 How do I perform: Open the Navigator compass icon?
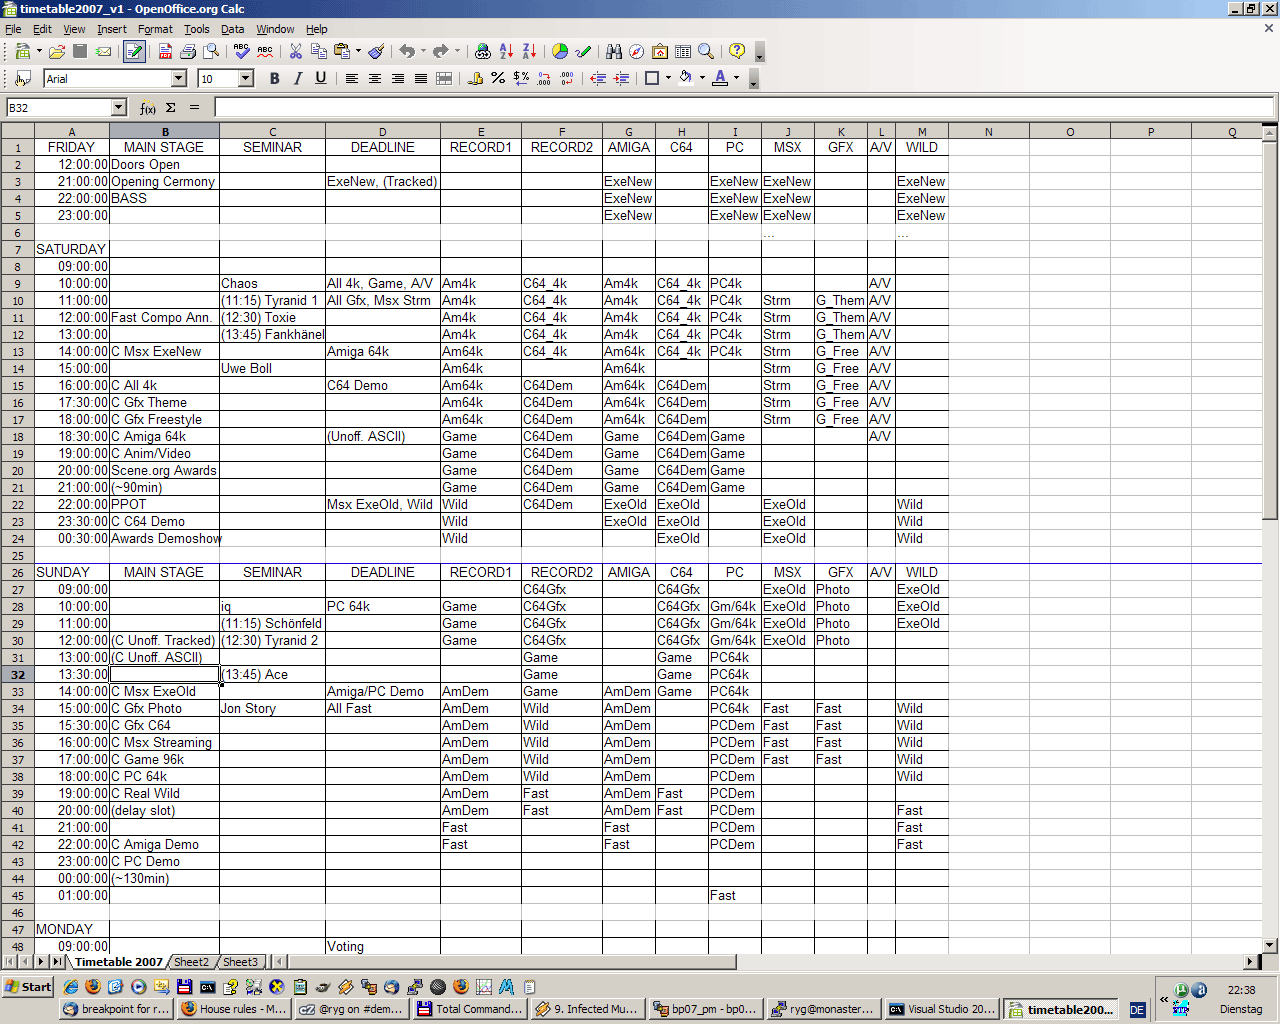click(637, 51)
